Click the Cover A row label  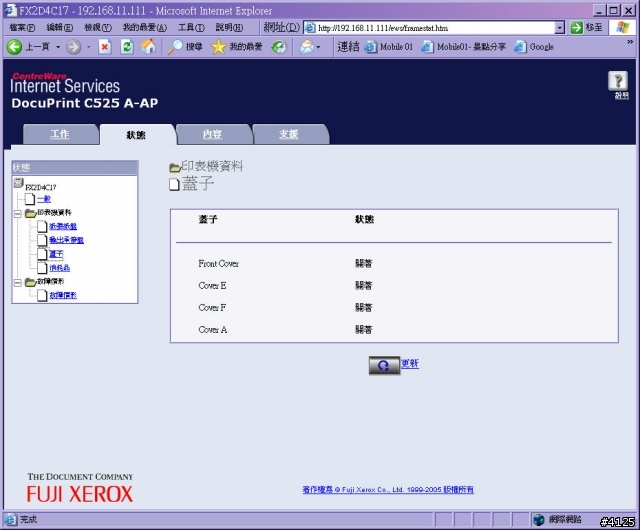tap(213, 330)
